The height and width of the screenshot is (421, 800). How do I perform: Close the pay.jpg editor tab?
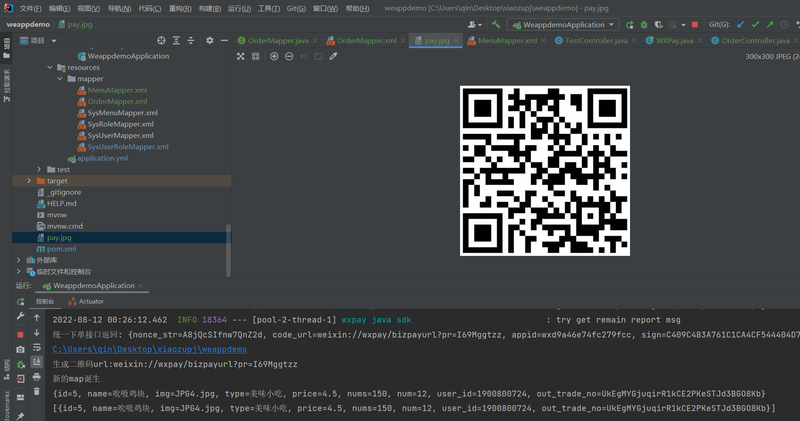456,40
